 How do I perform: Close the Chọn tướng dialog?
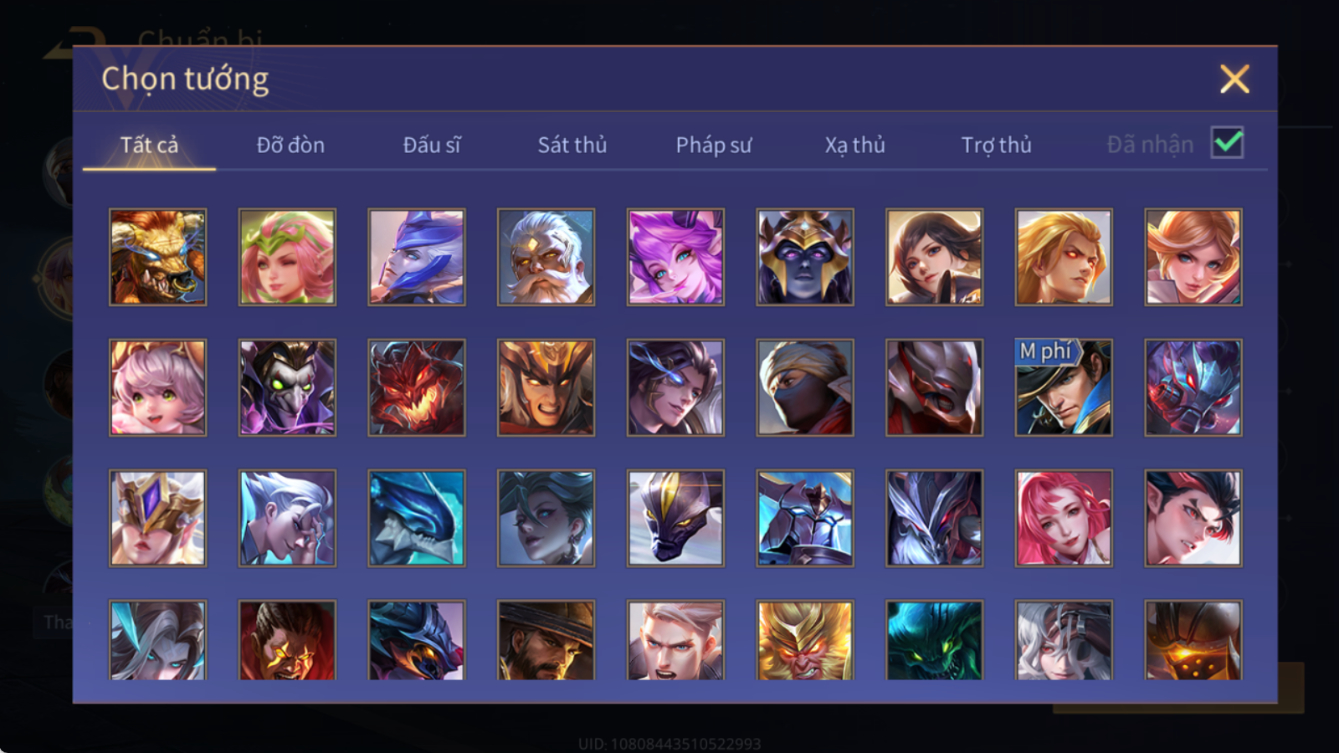coord(1234,79)
